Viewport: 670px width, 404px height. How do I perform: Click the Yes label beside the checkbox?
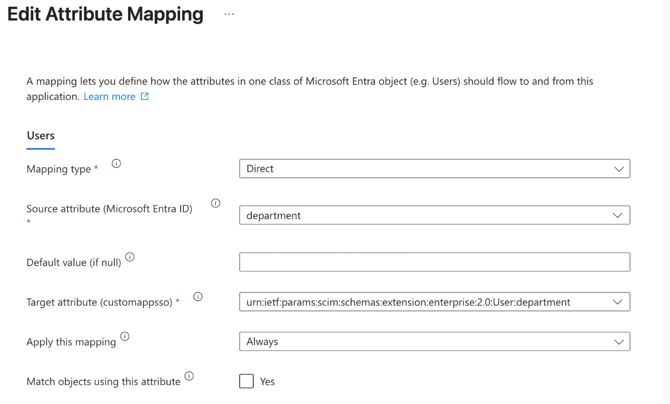point(267,381)
